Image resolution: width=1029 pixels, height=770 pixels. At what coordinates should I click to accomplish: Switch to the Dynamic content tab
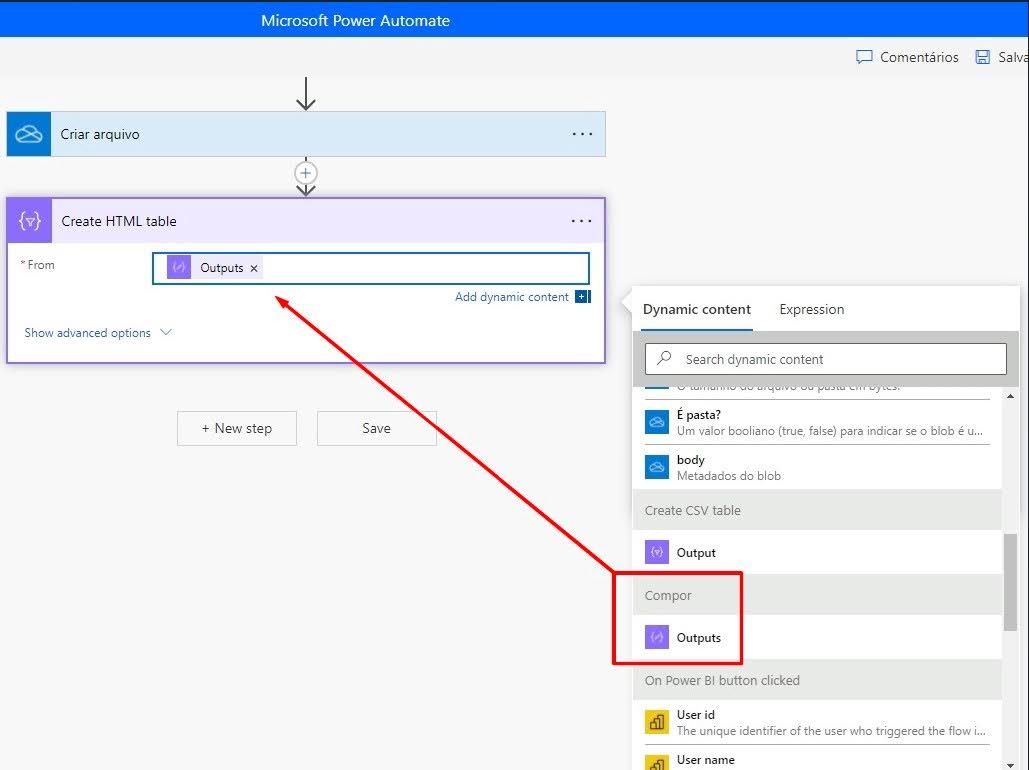(x=696, y=310)
